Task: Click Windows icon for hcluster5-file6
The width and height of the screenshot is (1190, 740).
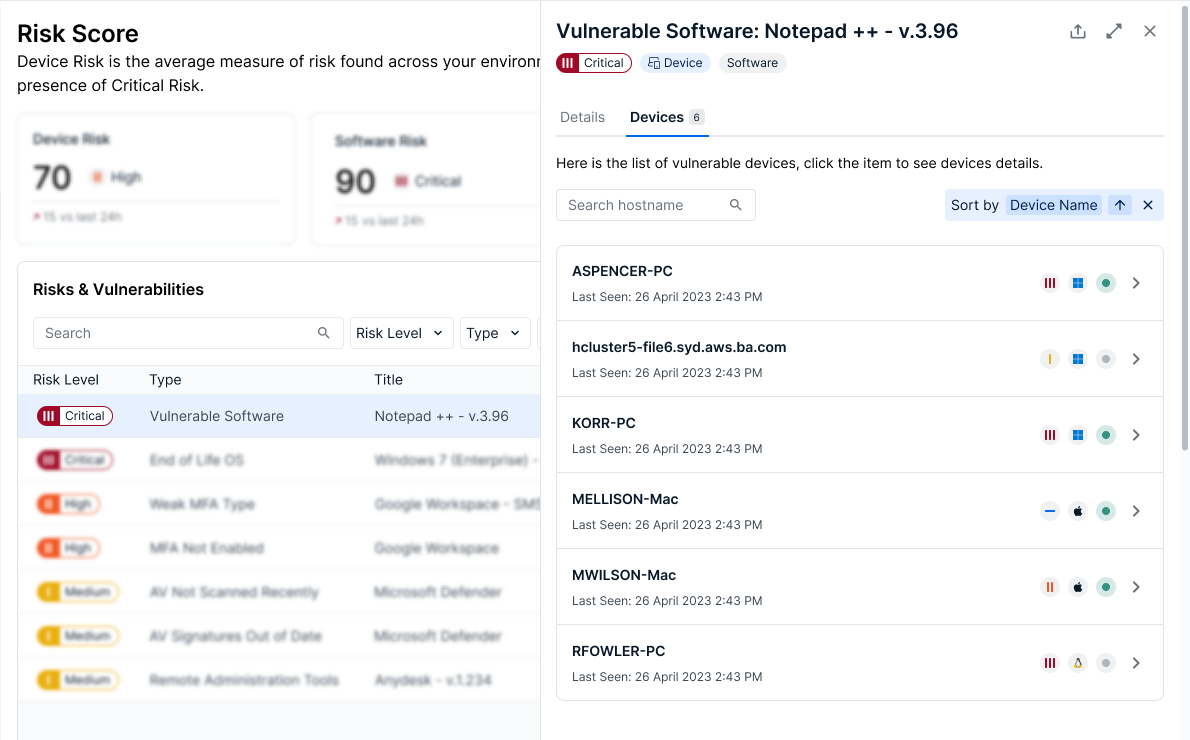Action: (x=1078, y=359)
